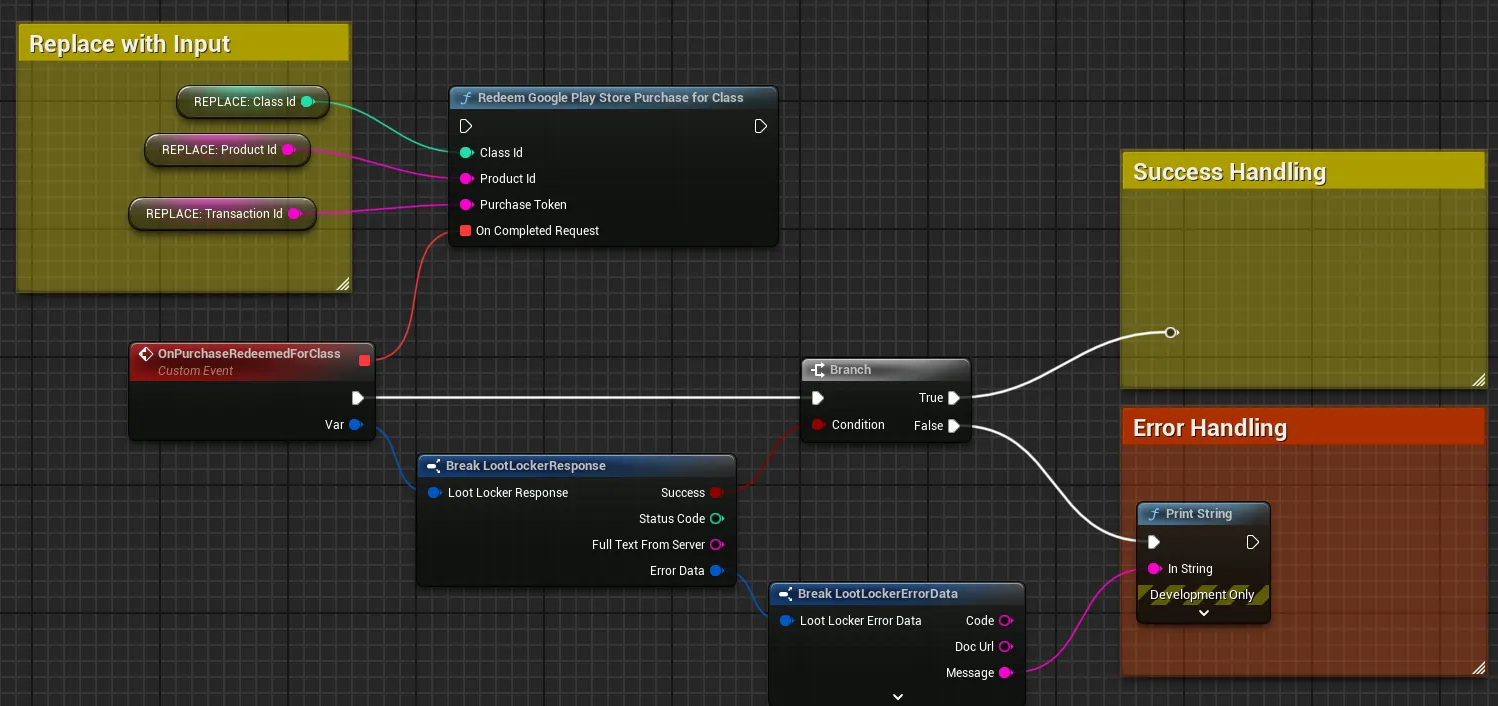Viewport: 1498px width, 706px height.
Task: Click the Replace with Input comment box corner handle
Action: pyautogui.click(x=343, y=283)
